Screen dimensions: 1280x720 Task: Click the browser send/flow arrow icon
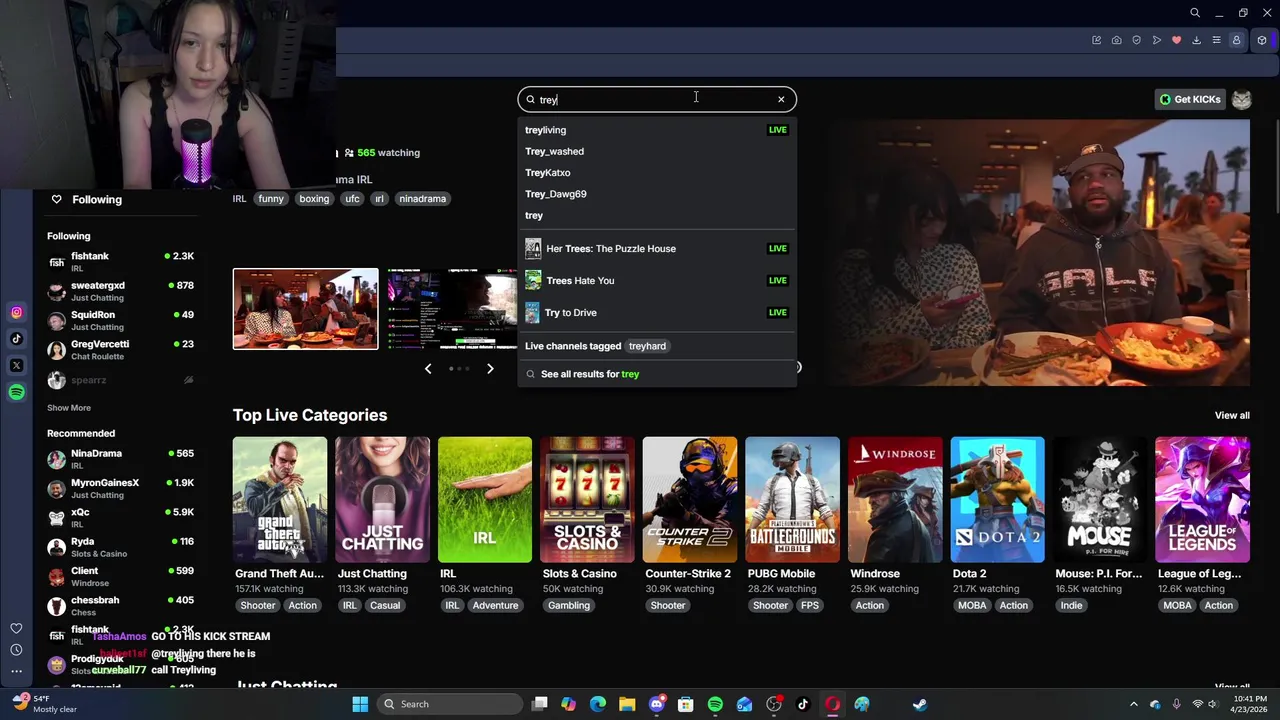1156,40
